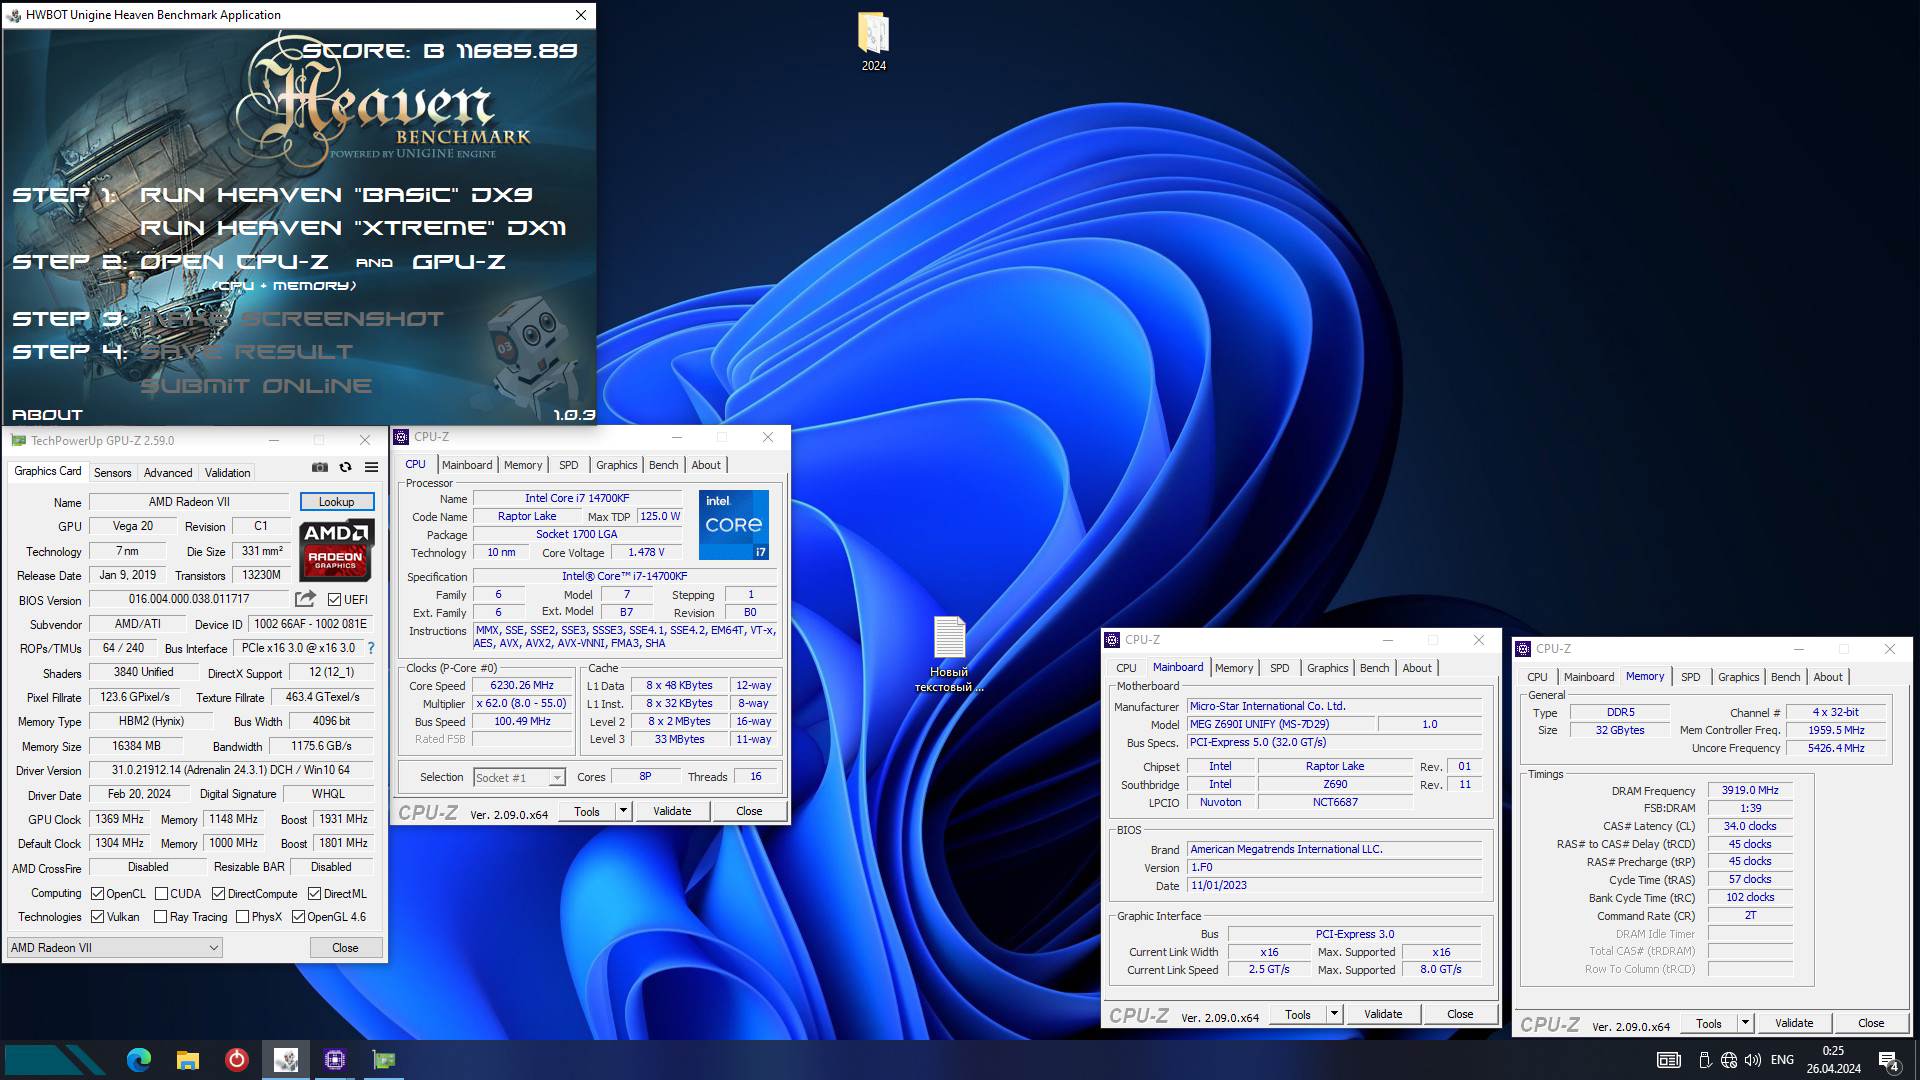This screenshot has width=1920, height=1080.
Task: Click Core Speed value 6230.26 MHz
Action: click(522, 686)
